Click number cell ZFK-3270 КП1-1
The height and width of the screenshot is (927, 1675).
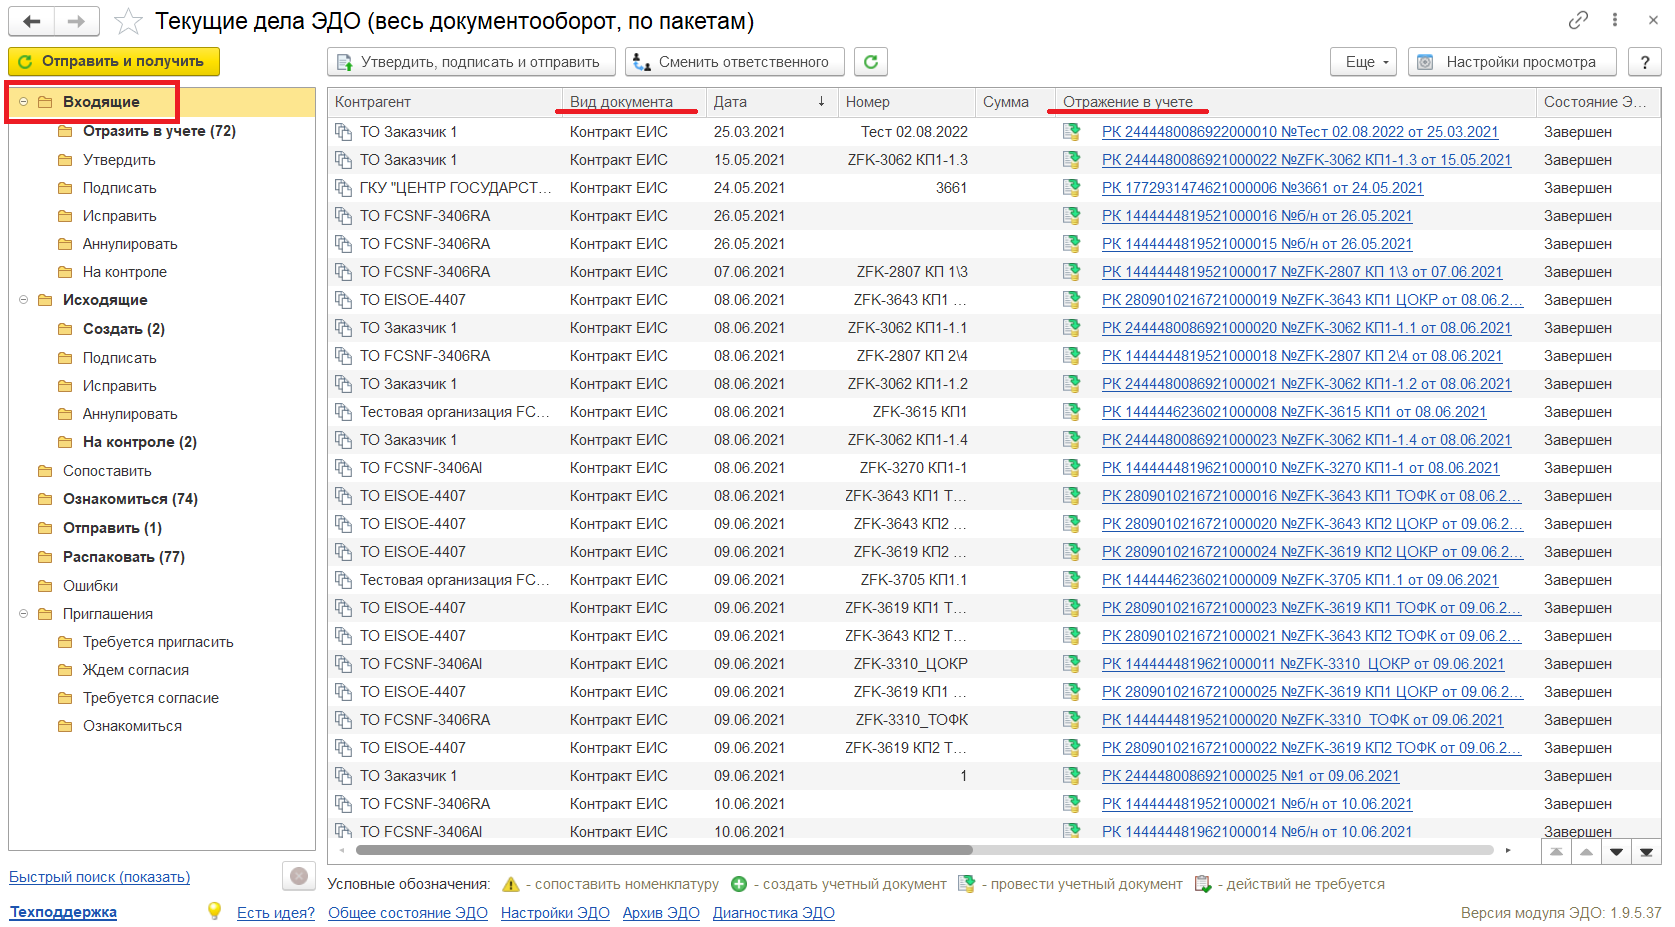[913, 468]
